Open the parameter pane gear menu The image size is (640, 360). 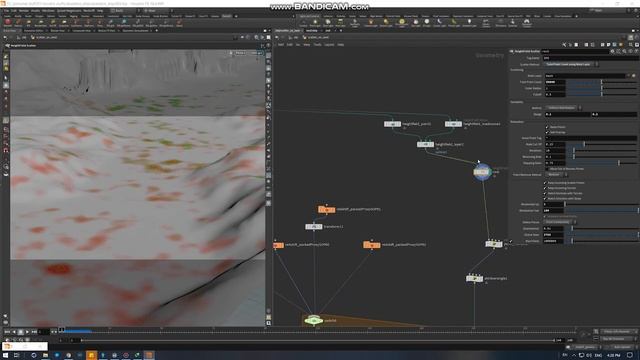tap(612, 51)
